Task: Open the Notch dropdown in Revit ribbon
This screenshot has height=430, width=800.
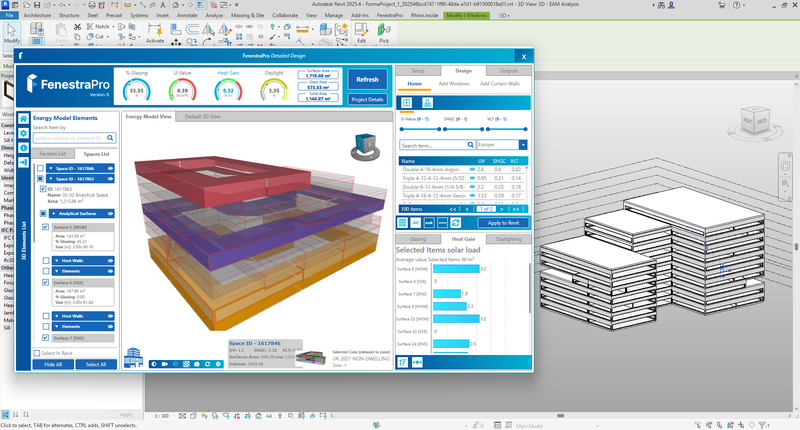Action: pos(113,27)
